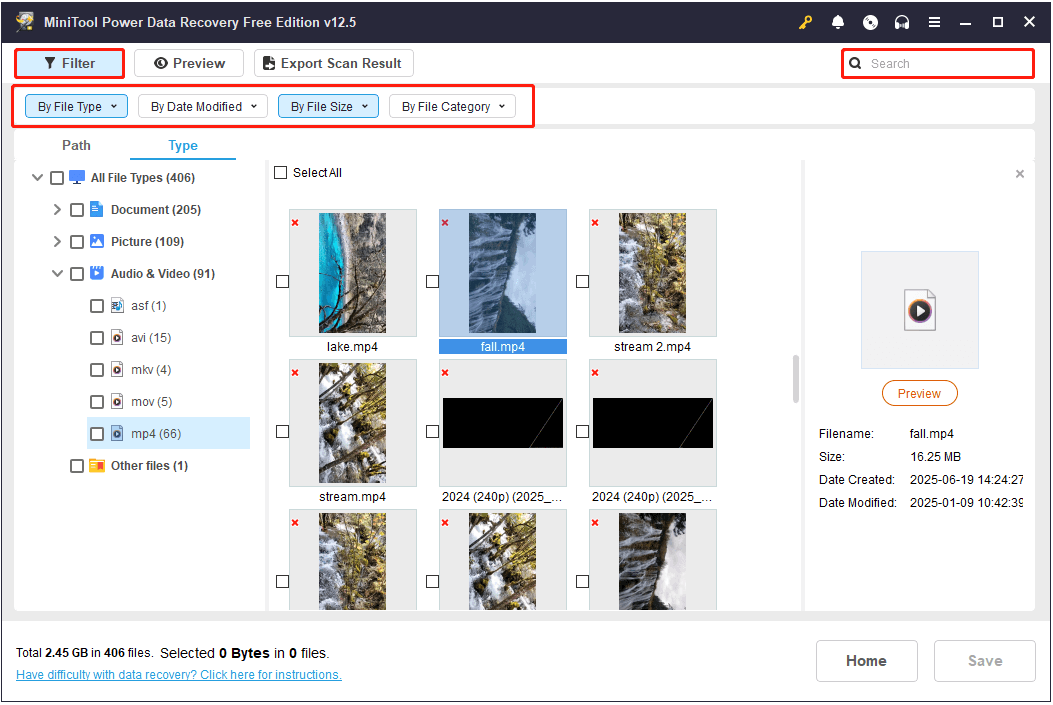This screenshot has height=705, width=1053.
Task: Check the Select All checkbox
Action: click(281, 173)
